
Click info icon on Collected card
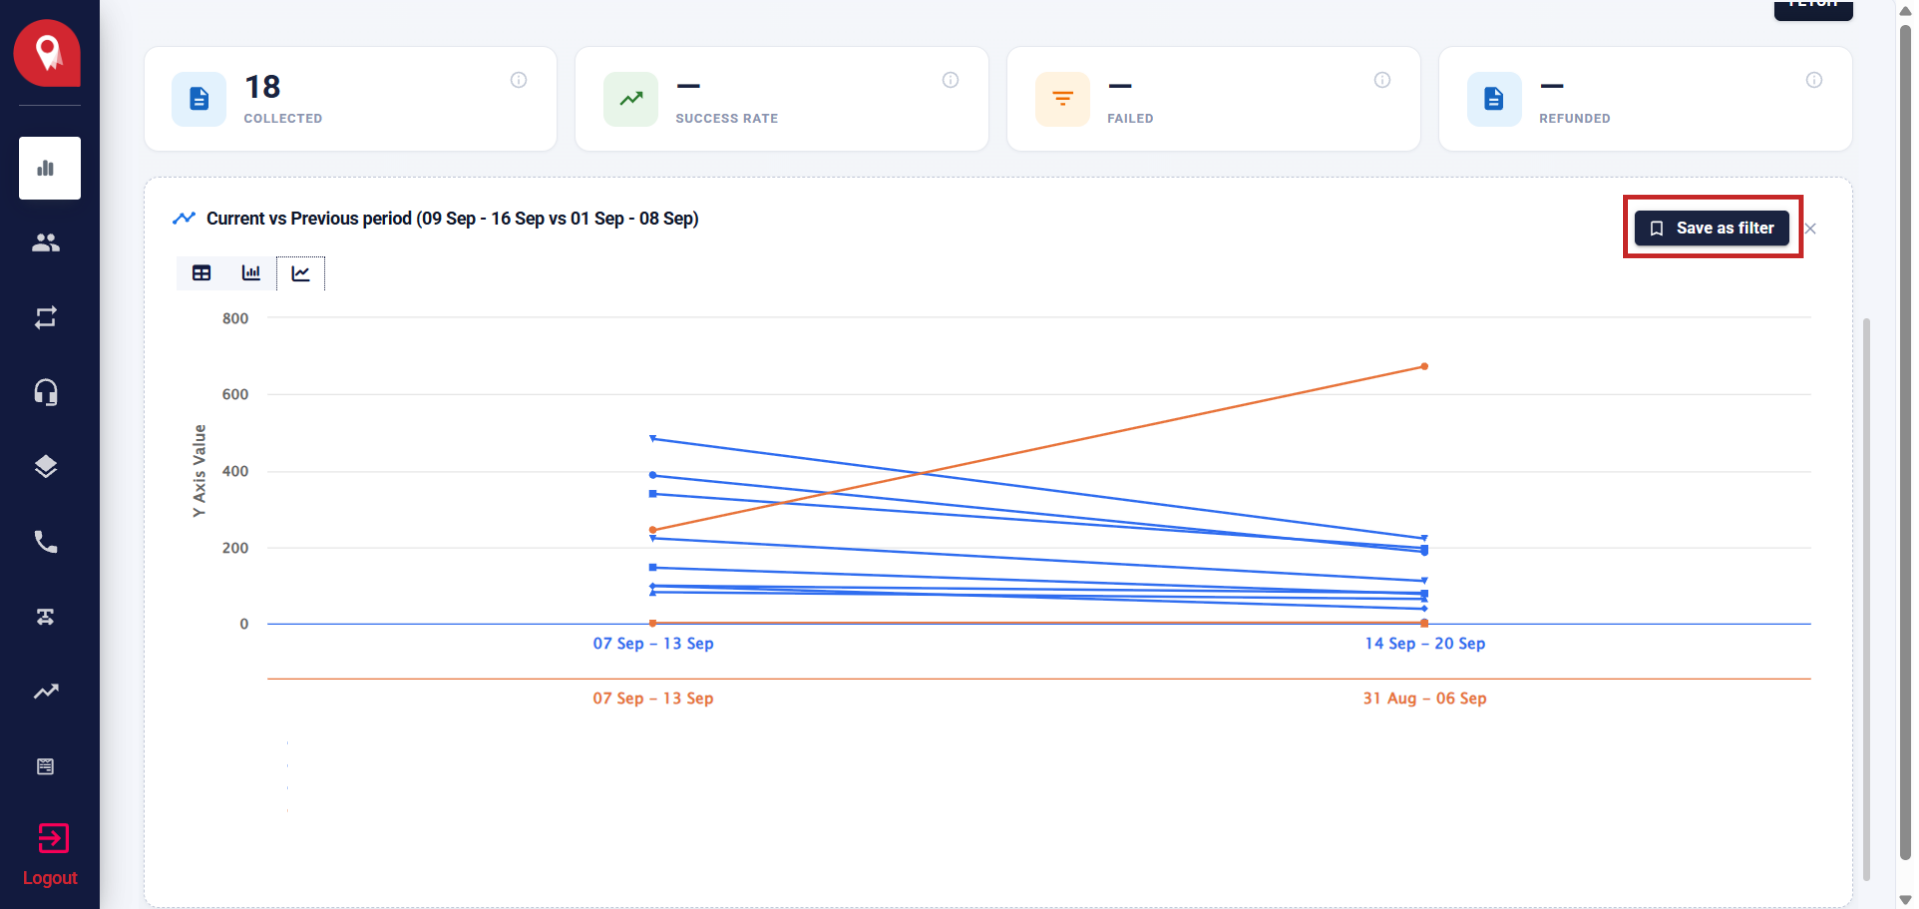[x=519, y=80]
